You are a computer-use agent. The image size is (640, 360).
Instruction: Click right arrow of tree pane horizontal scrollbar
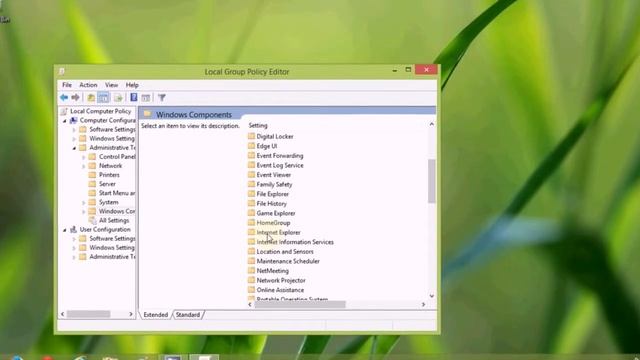click(x=131, y=314)
